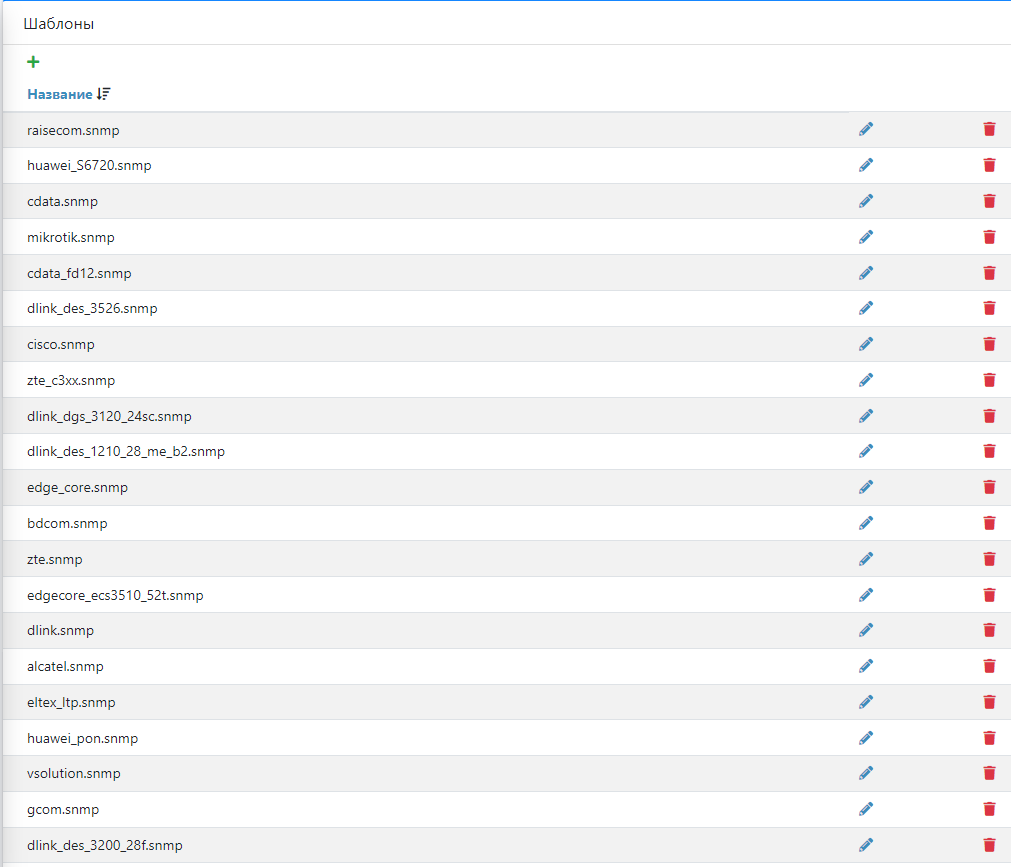Click pencil icon for zte_c3xx.snmp
Viewport: 1011px width, 867px height.
tap(866, 380)
